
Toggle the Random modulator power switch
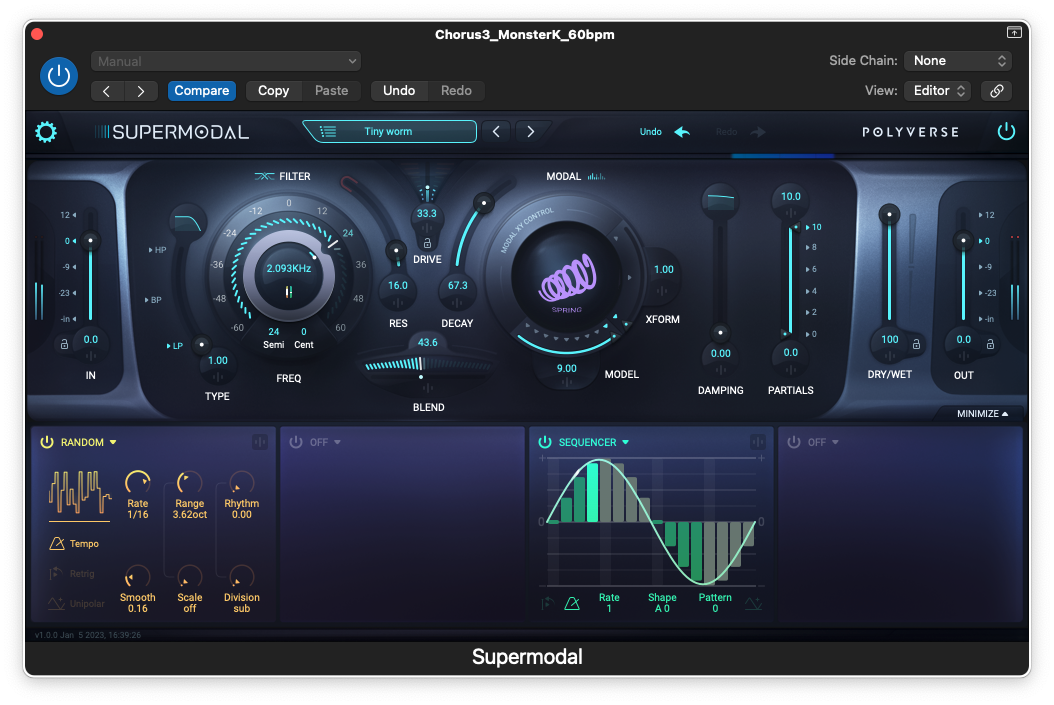click(x=46, y=442)
